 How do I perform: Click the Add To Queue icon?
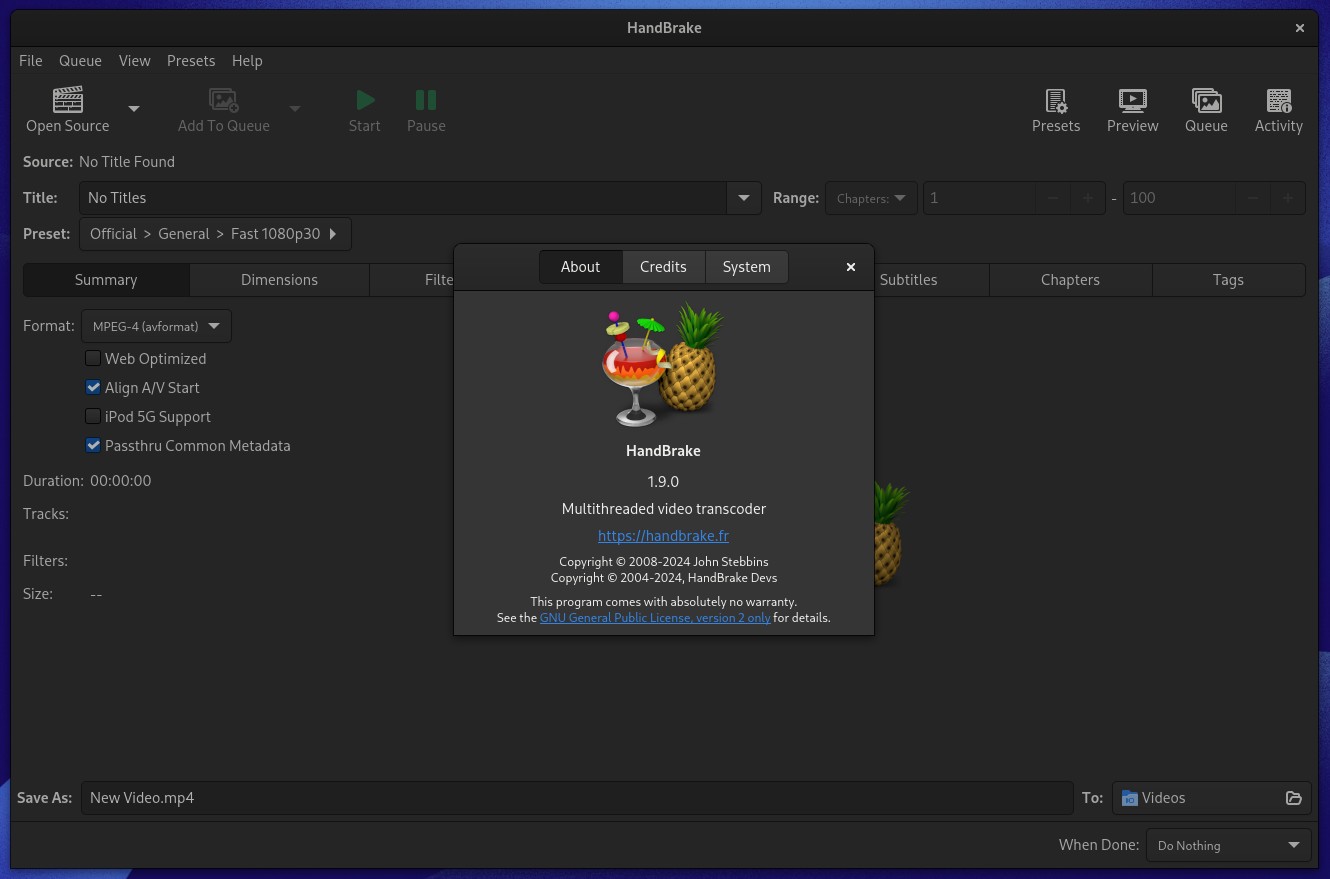[223, 100]
